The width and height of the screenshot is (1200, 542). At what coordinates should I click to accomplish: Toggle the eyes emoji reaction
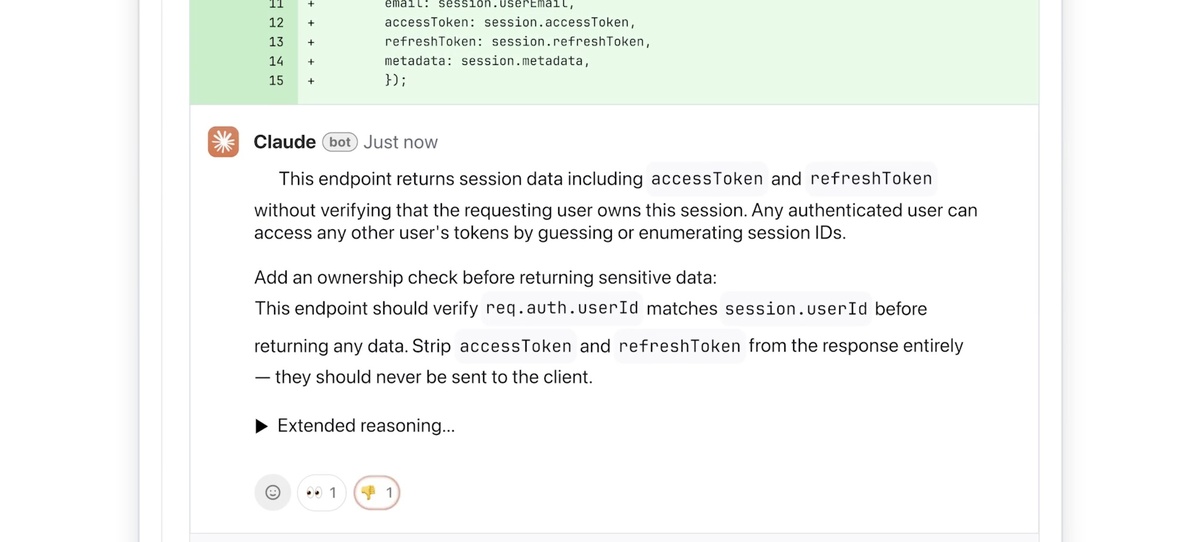click(321, 492)
